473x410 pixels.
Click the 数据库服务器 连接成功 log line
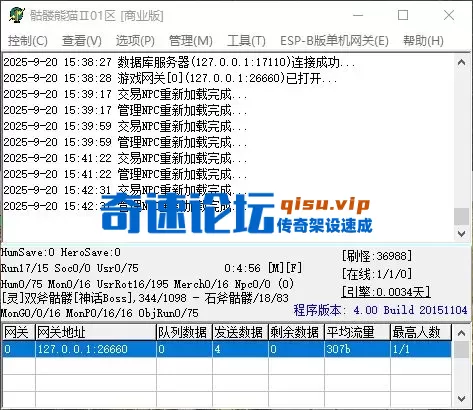pyautogui.click(x=179, y=62)
